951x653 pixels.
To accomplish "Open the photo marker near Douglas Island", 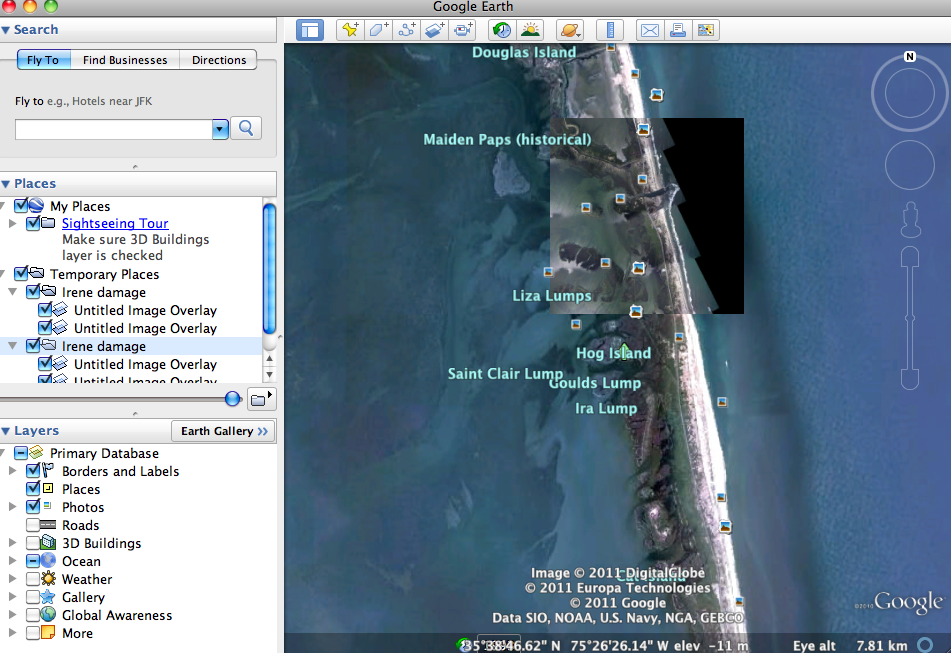I will [x=611, y=47].
